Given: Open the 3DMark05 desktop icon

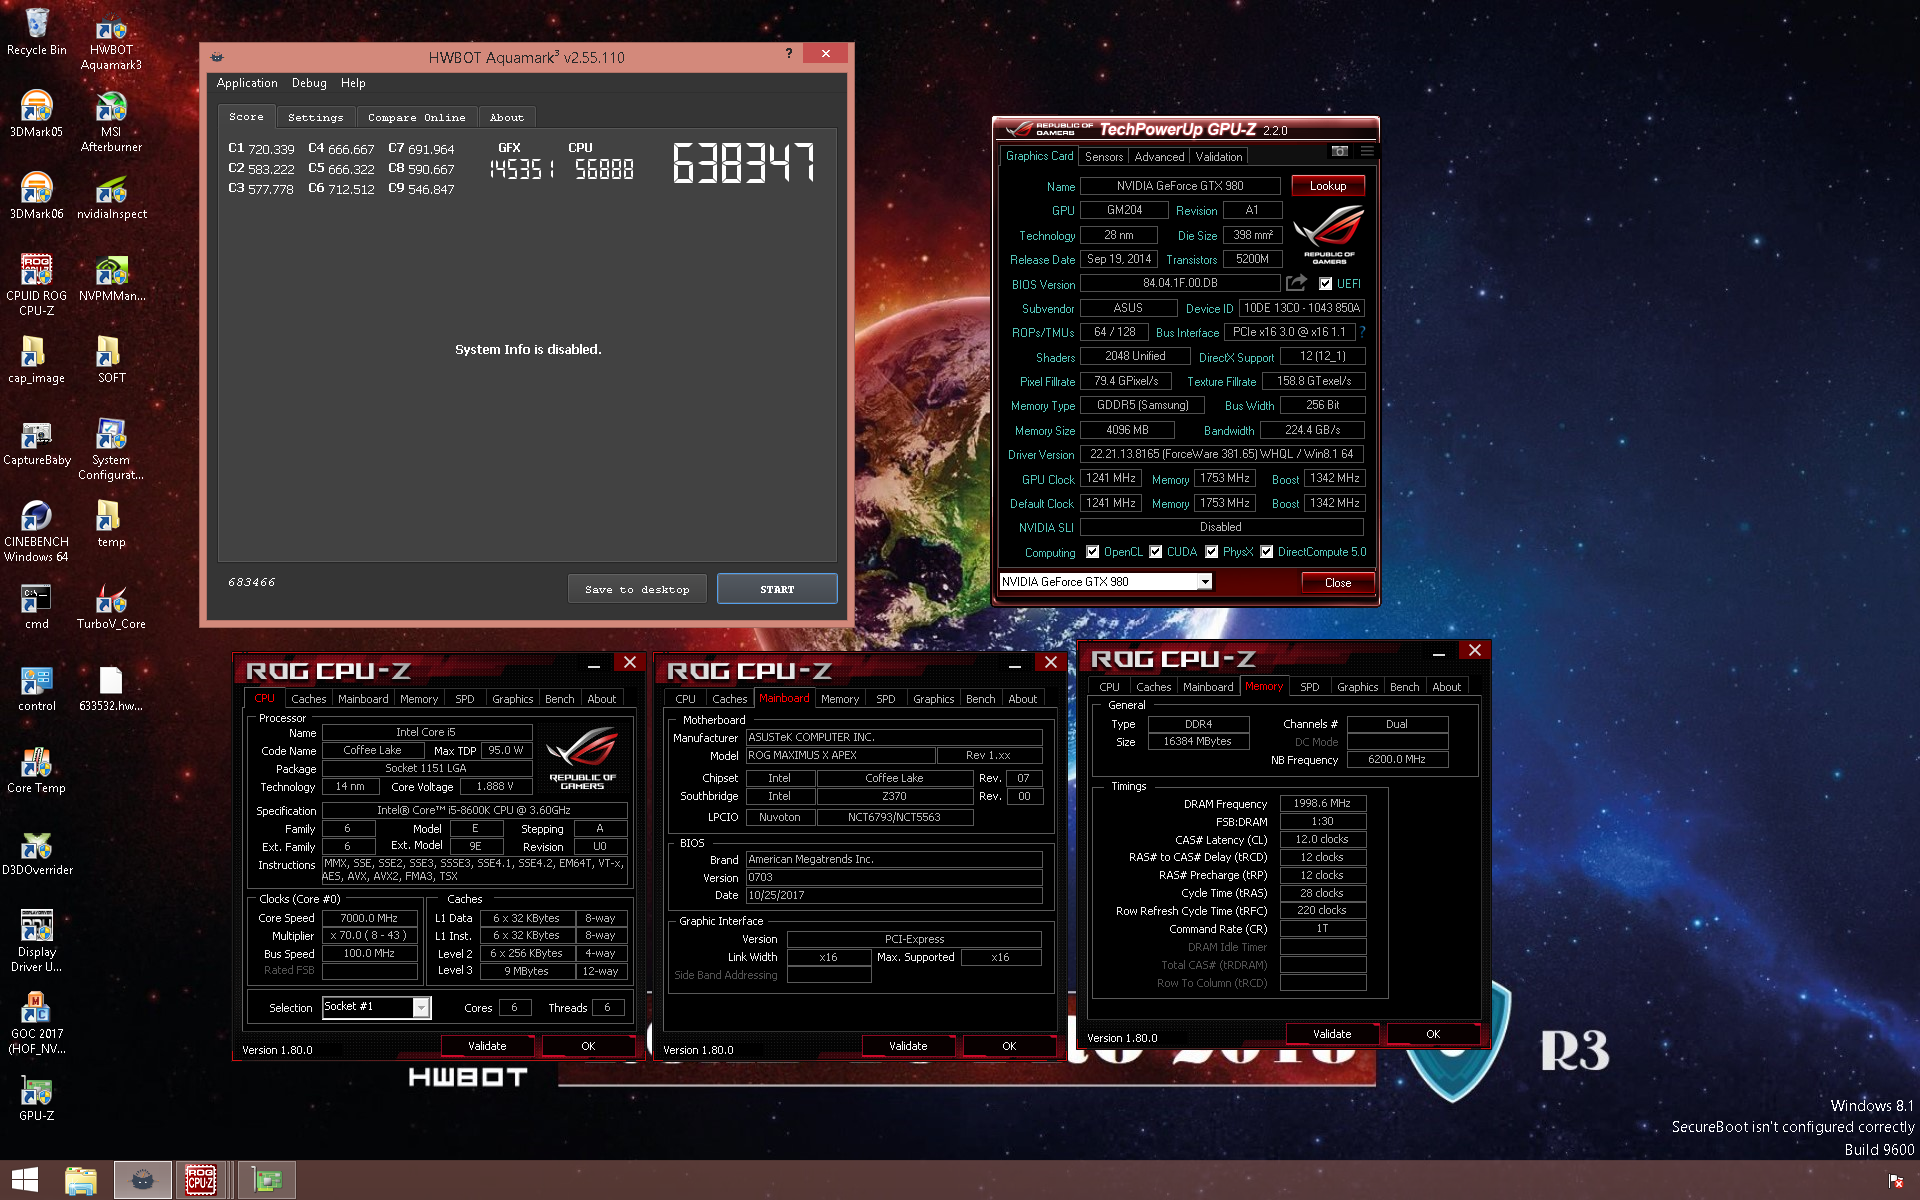Looking at the screenshot, I should point(37,114).
